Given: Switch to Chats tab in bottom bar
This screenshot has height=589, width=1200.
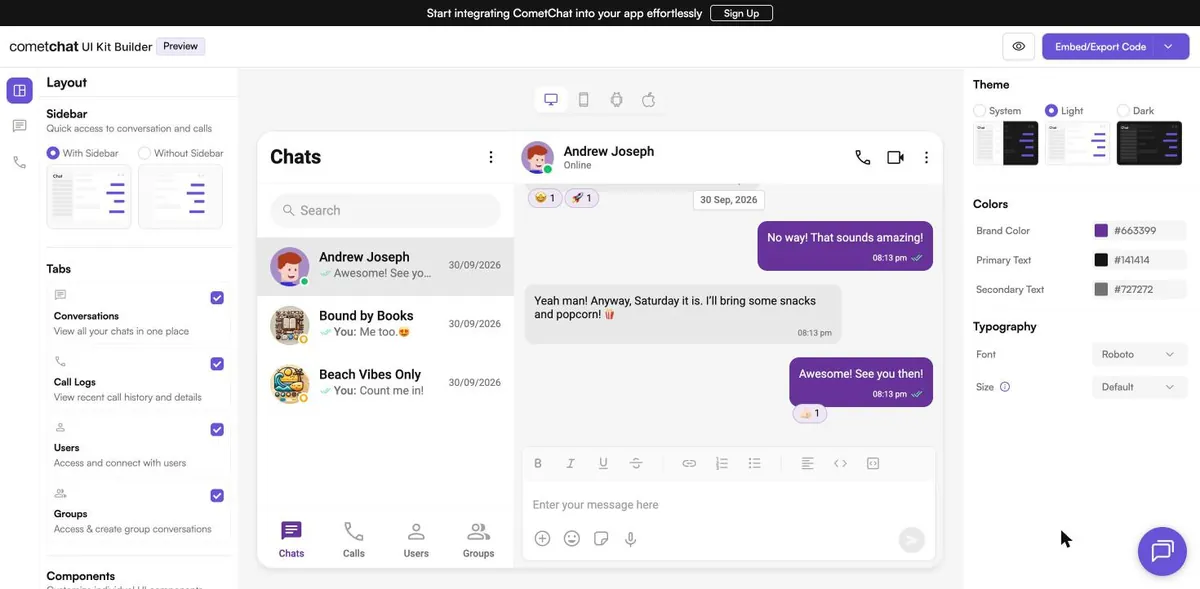Looking at the screenshot, I should (x=291, y=540).
